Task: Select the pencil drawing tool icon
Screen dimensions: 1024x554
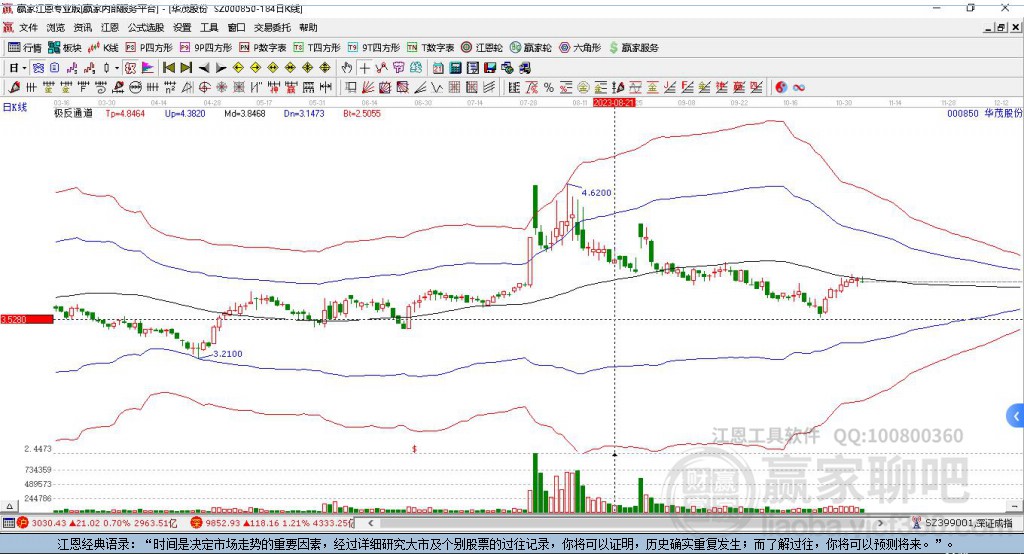Action: 14,87
